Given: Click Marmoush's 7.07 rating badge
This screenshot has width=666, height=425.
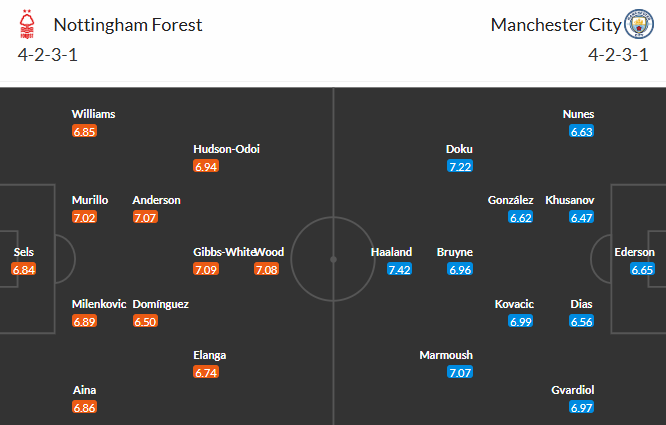Looking at the screenshot, I should tap(460, 373).
